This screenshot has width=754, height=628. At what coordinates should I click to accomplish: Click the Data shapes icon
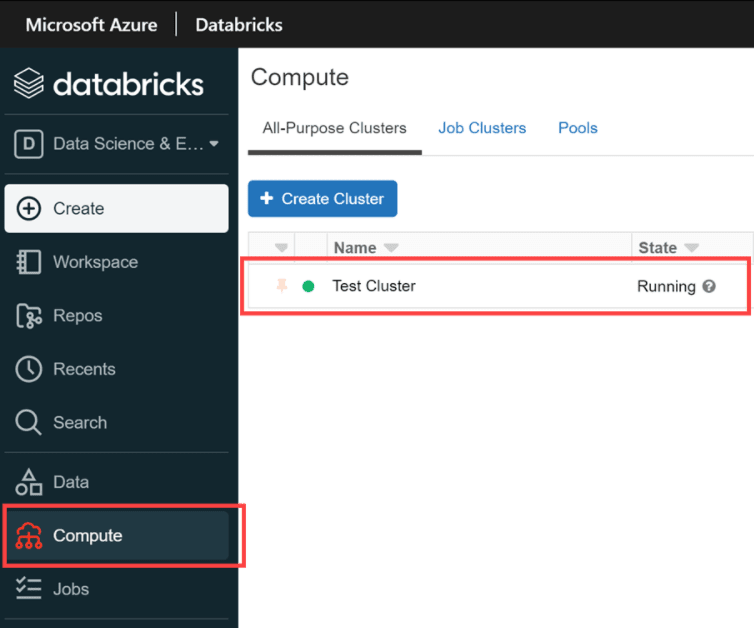pos(29,482)
